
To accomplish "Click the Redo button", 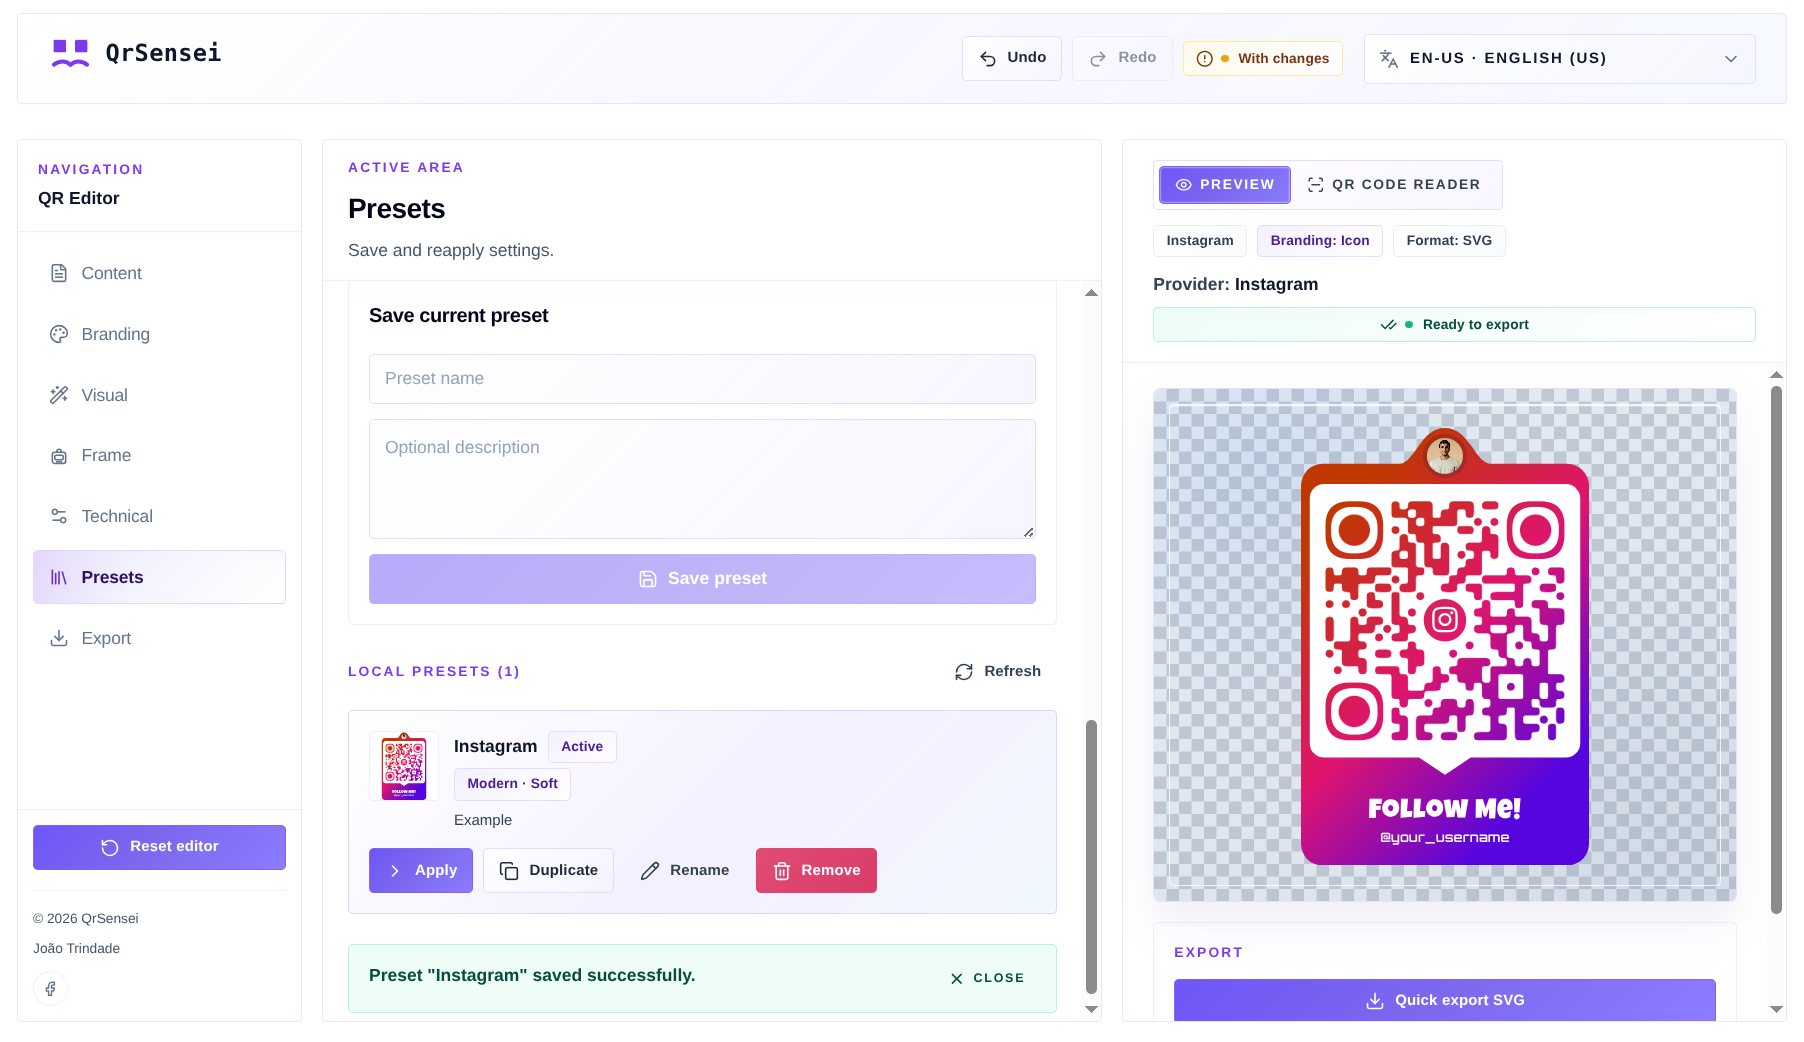I will (x=1122, y=59).
